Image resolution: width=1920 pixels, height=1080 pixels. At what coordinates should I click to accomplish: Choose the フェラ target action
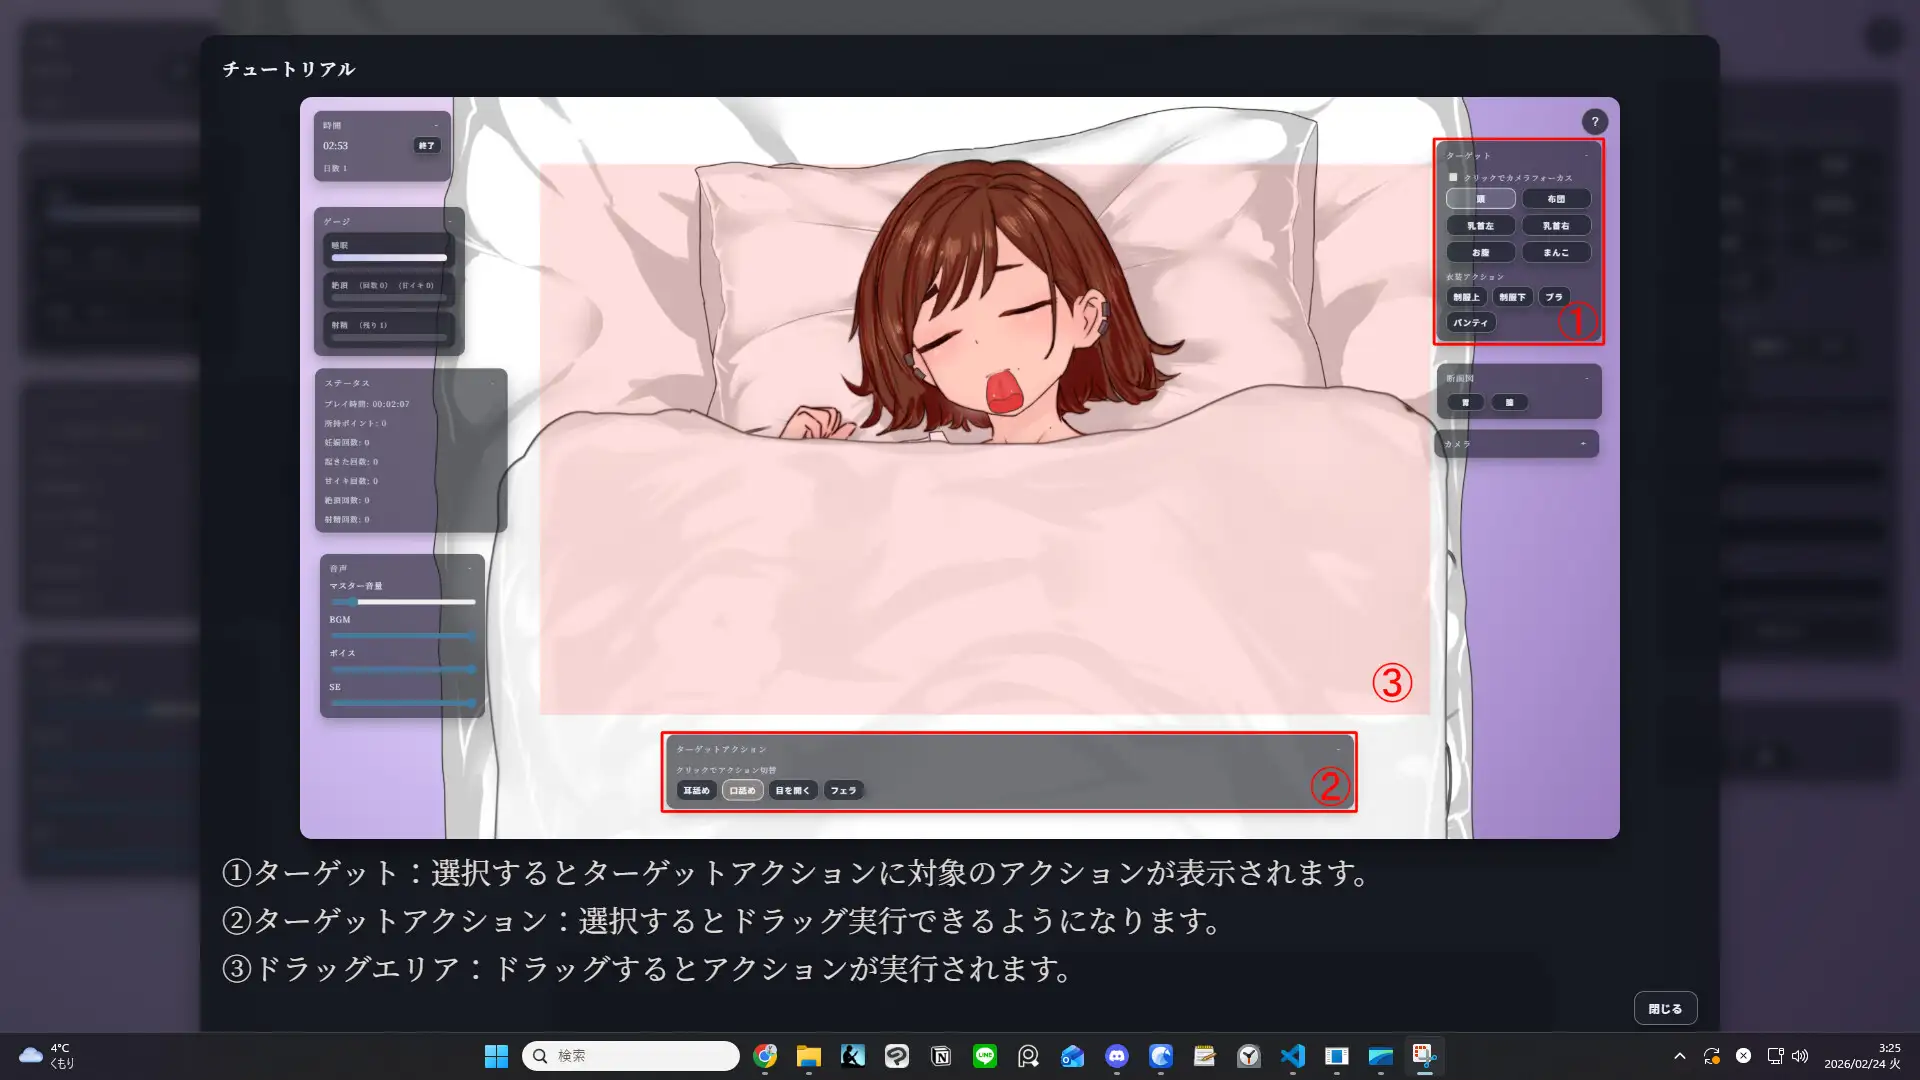844,790
